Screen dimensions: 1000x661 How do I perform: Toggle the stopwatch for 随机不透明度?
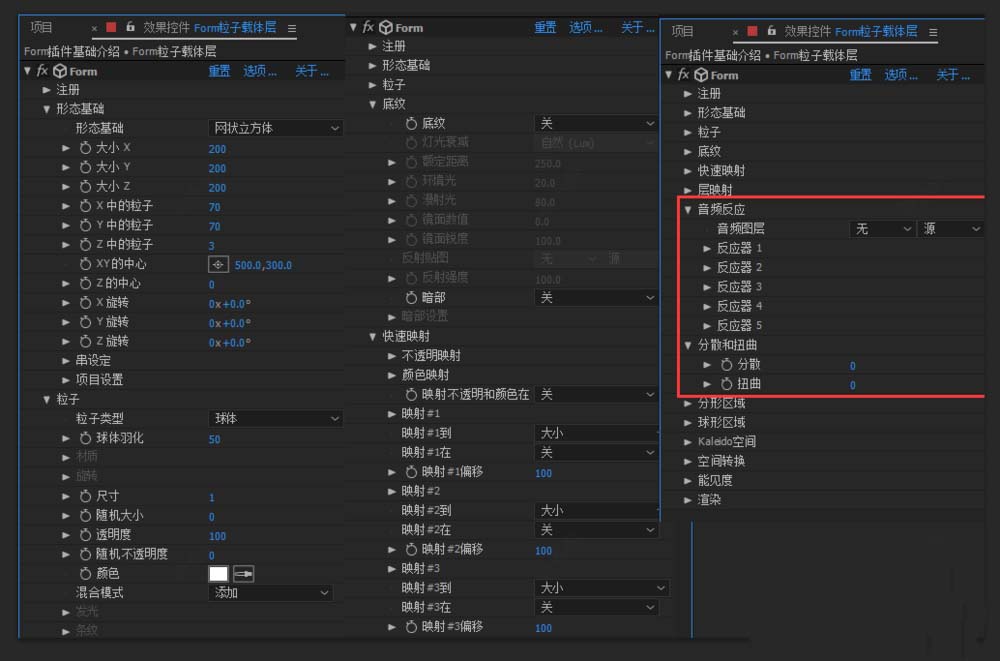85,554
